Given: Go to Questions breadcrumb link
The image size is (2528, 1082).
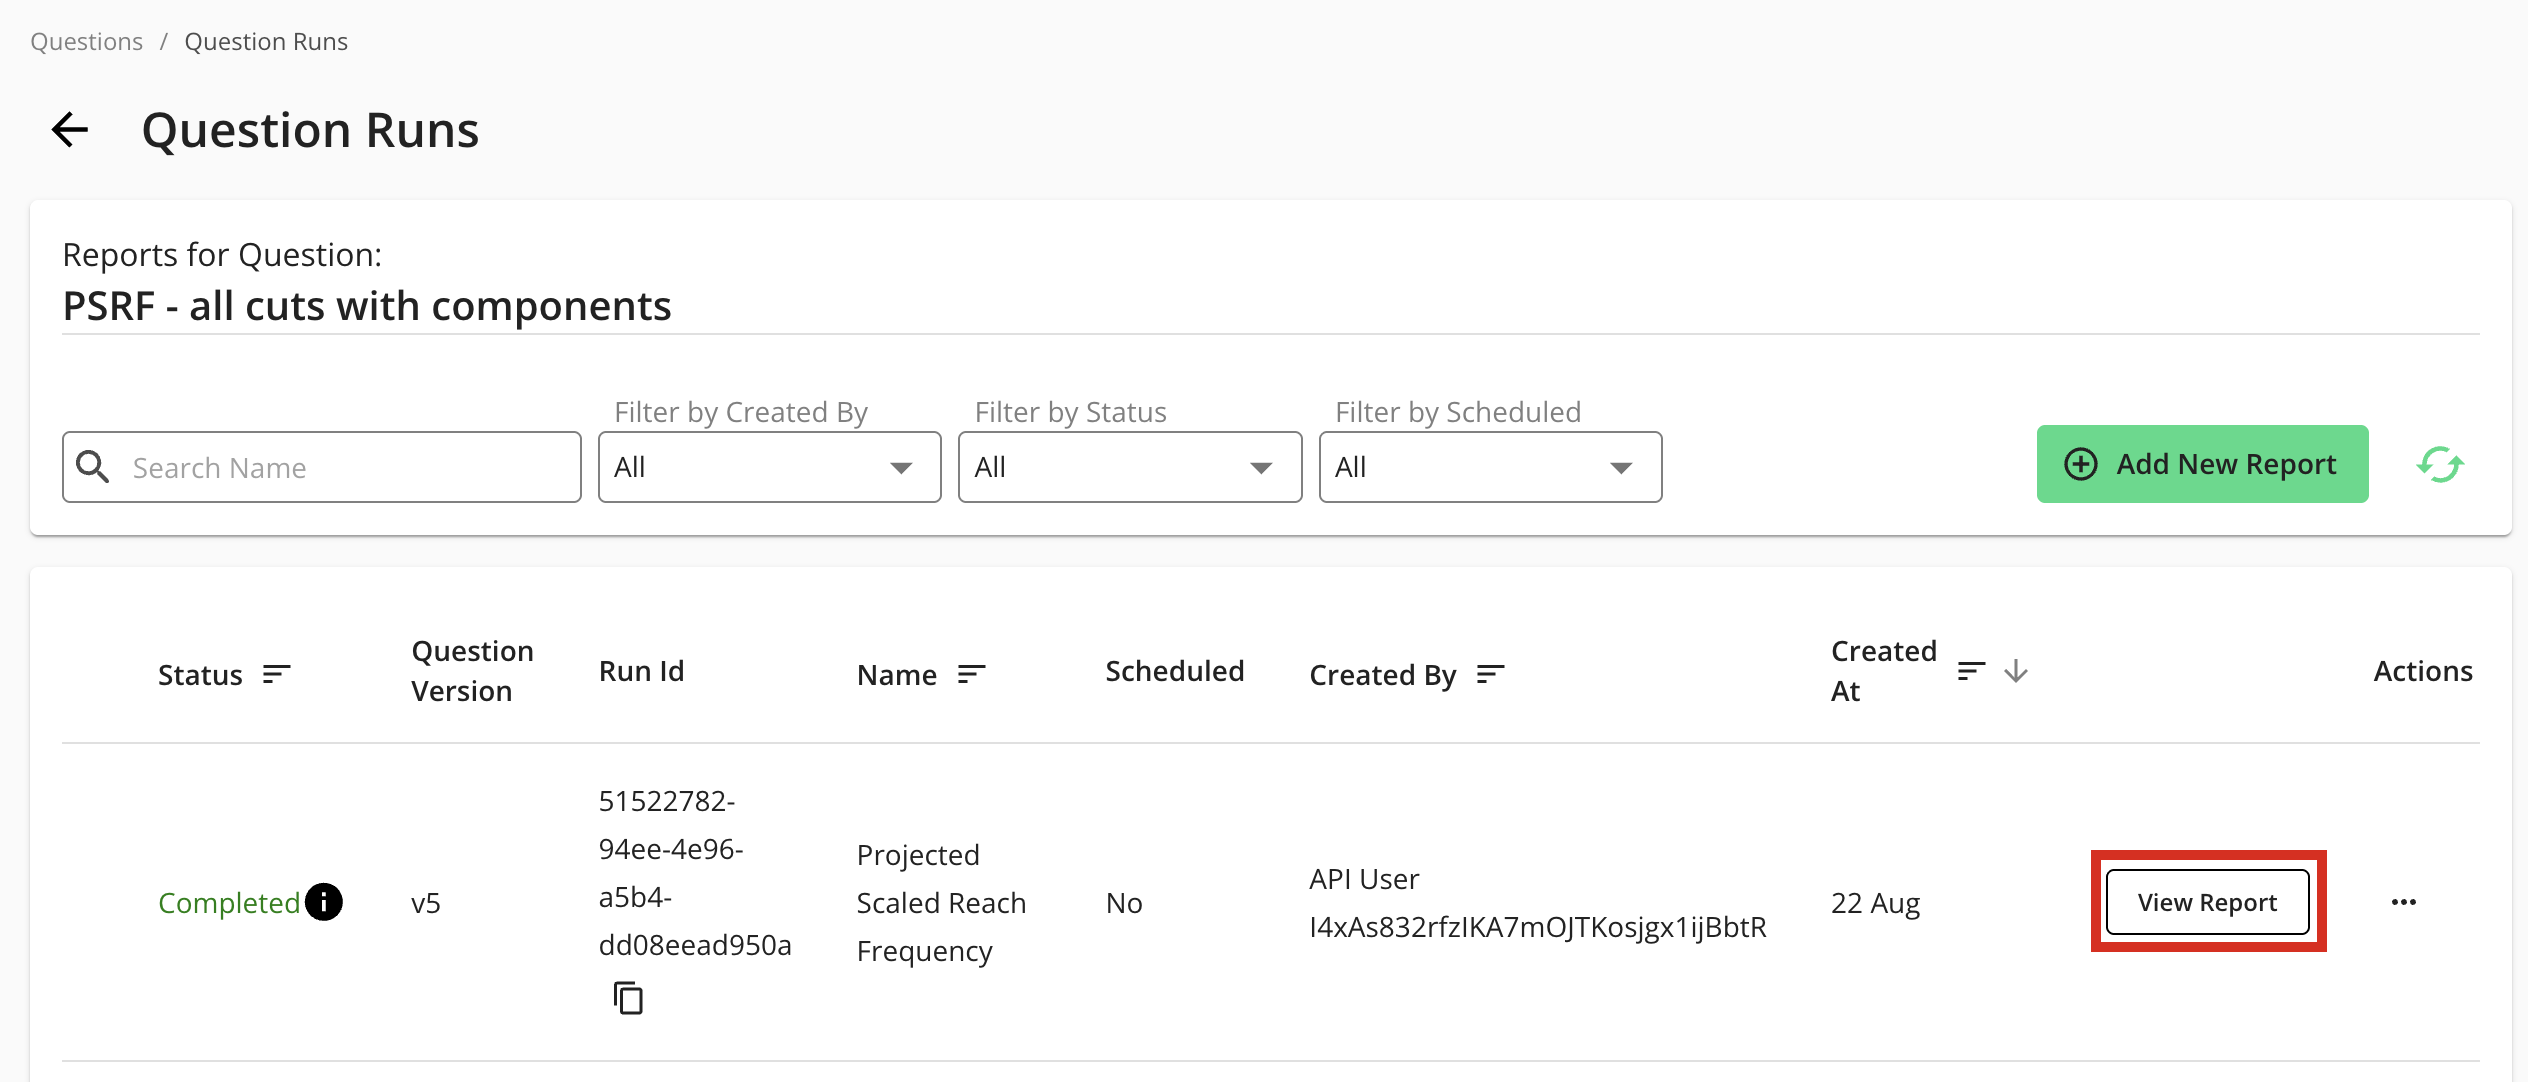Looking at the screenshot, I should pos(86,42).
